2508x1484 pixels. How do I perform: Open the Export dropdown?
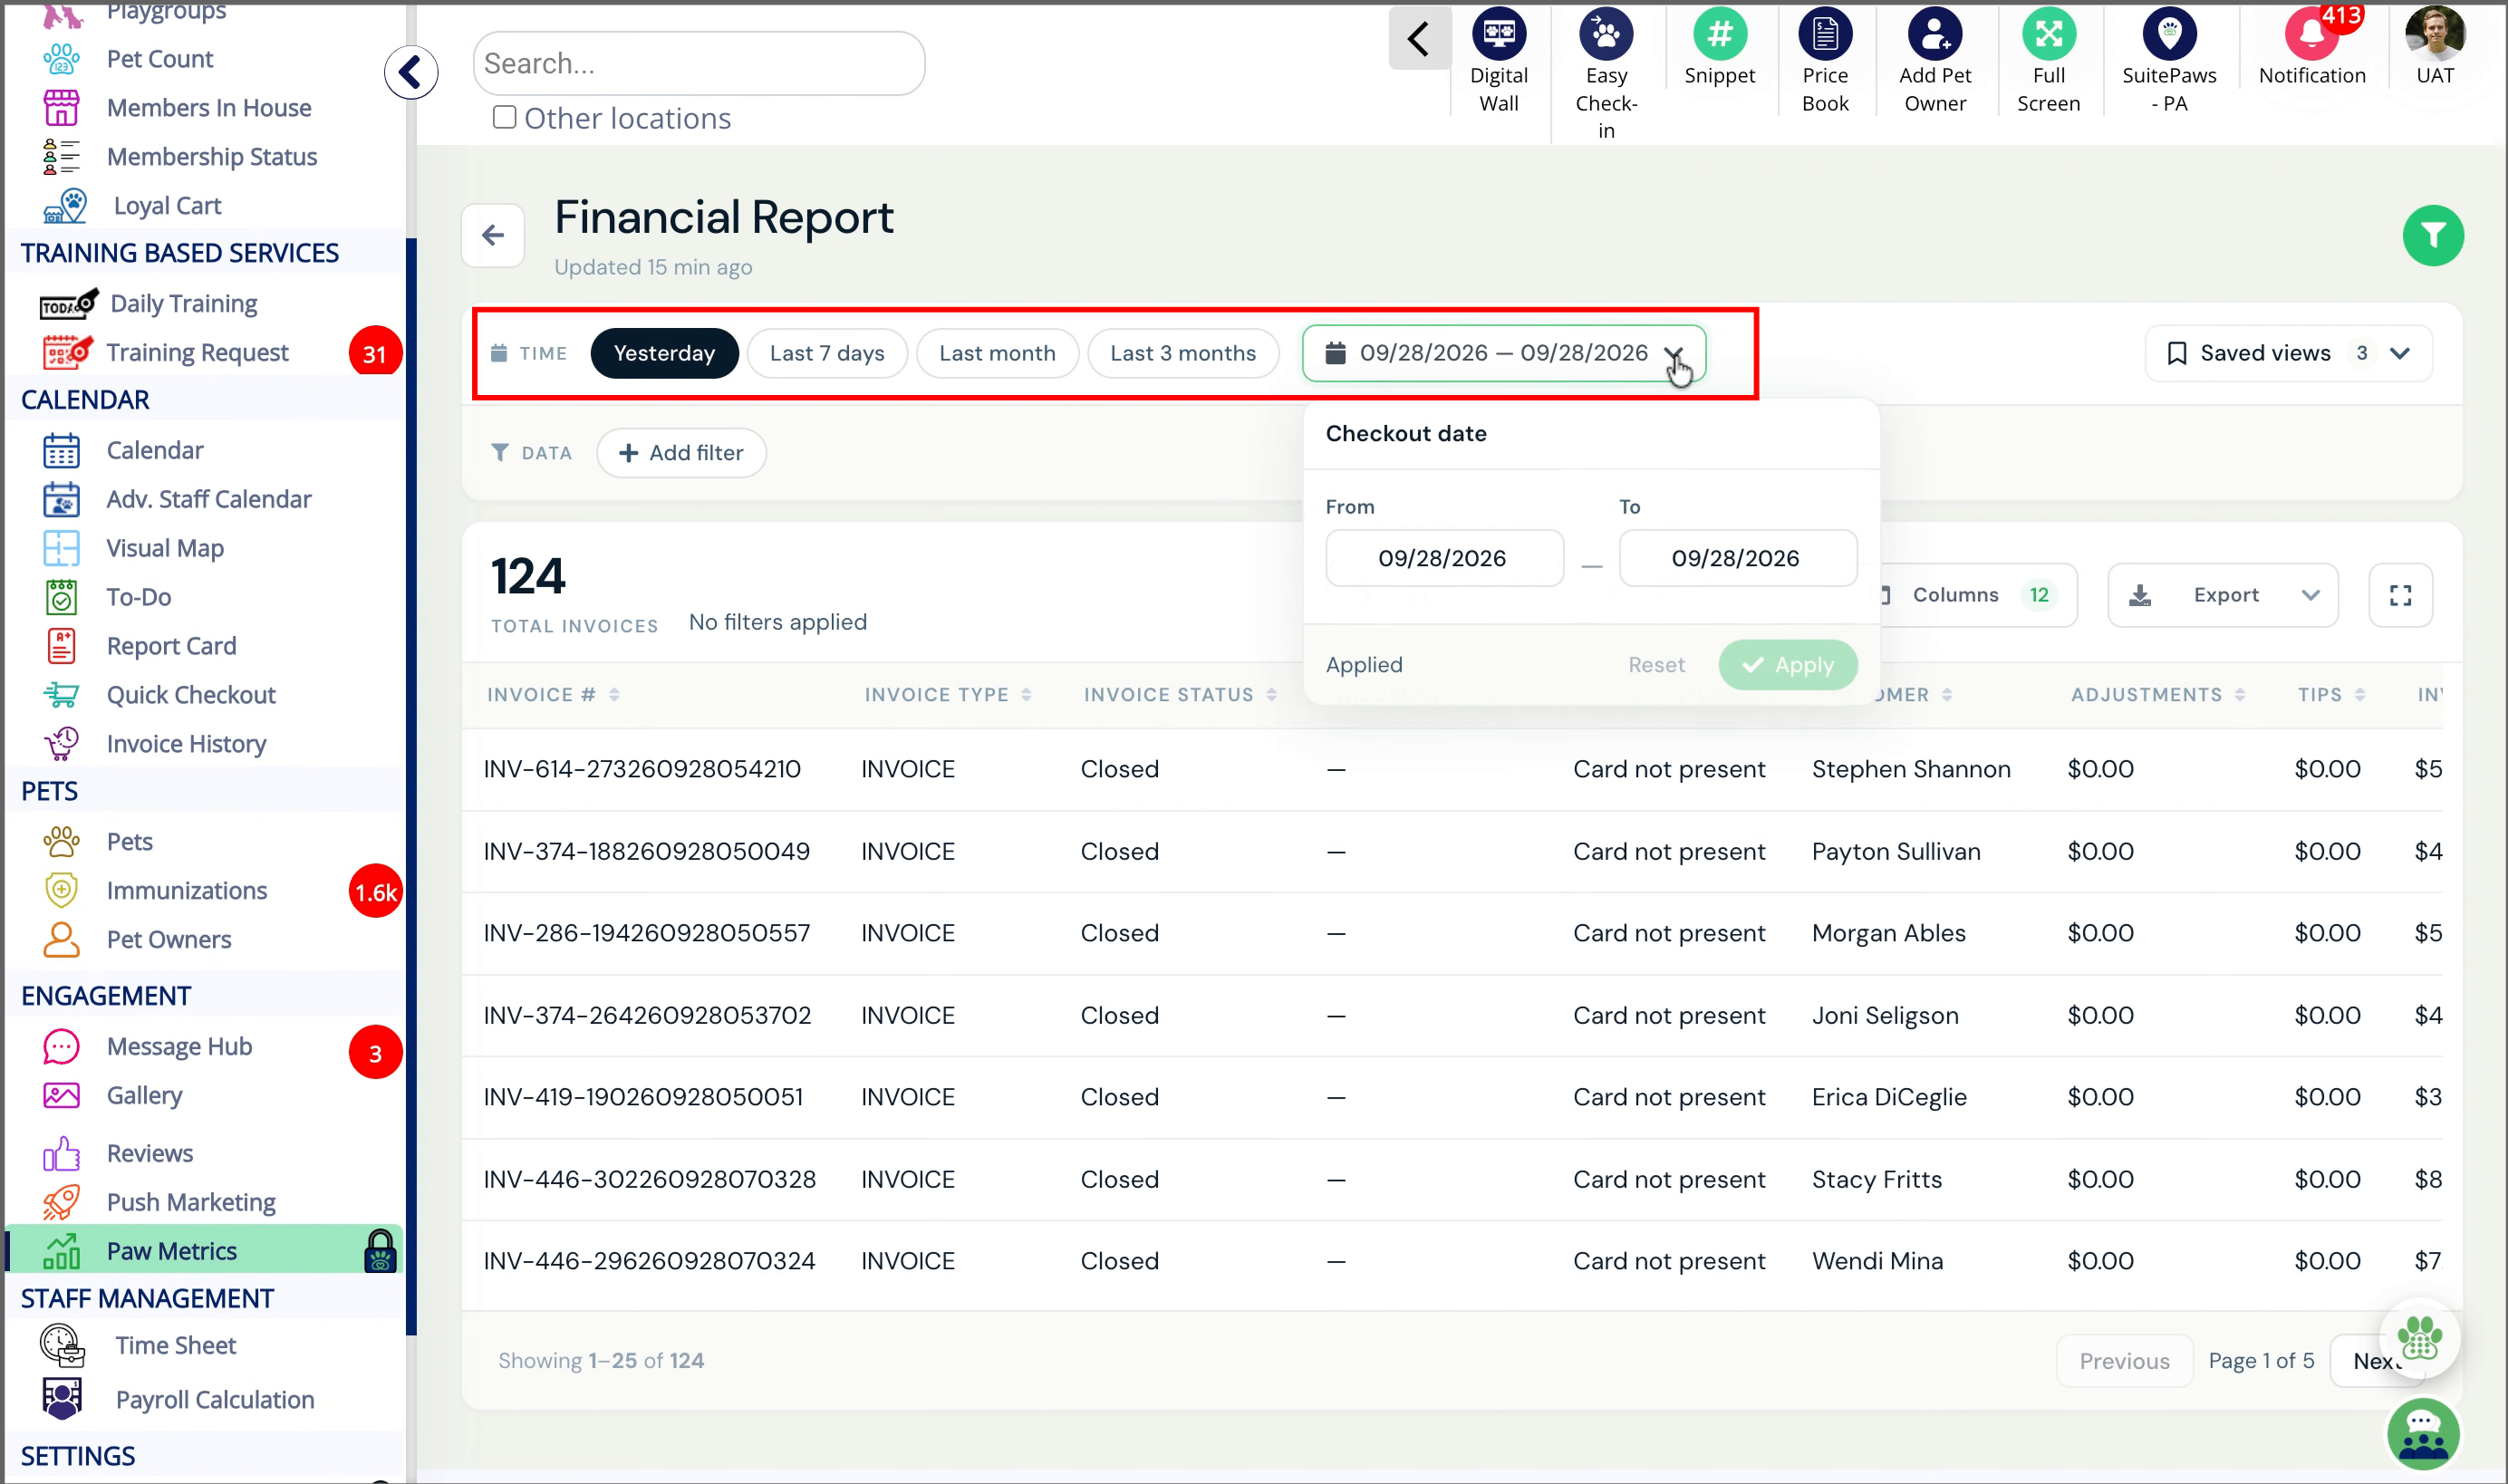[2221, 595]
